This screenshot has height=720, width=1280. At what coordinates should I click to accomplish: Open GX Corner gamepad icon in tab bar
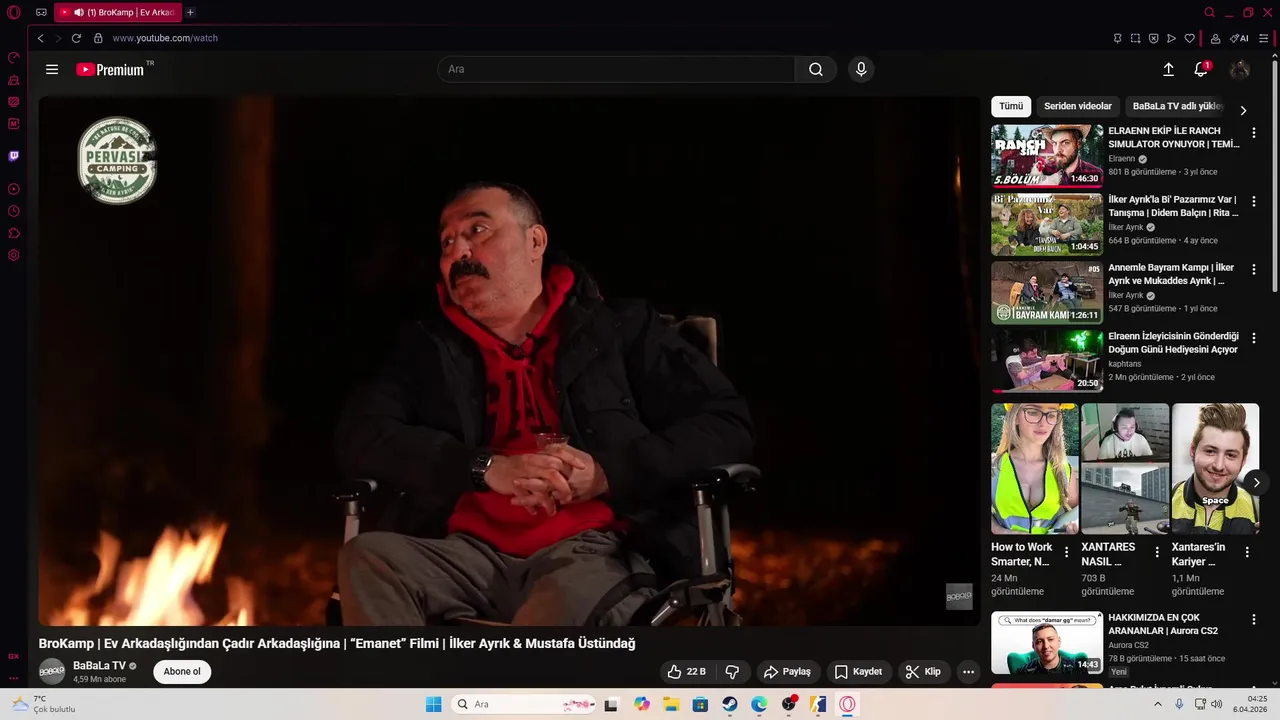[41, 13]
